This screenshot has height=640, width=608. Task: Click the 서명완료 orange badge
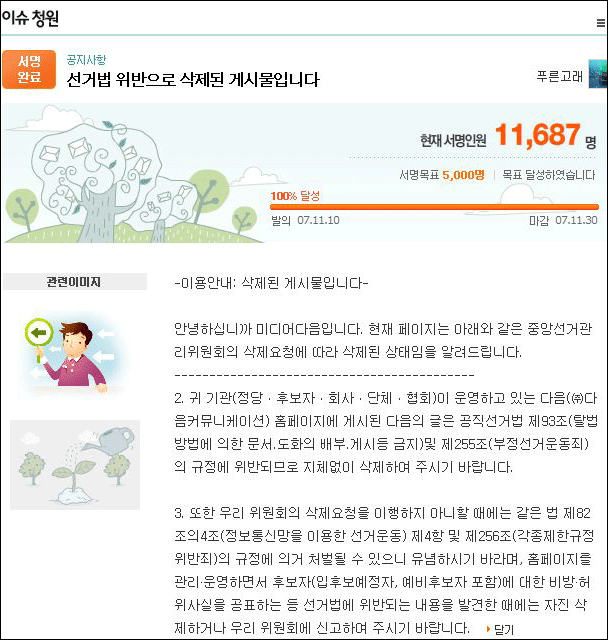click(x=29, y=69)
